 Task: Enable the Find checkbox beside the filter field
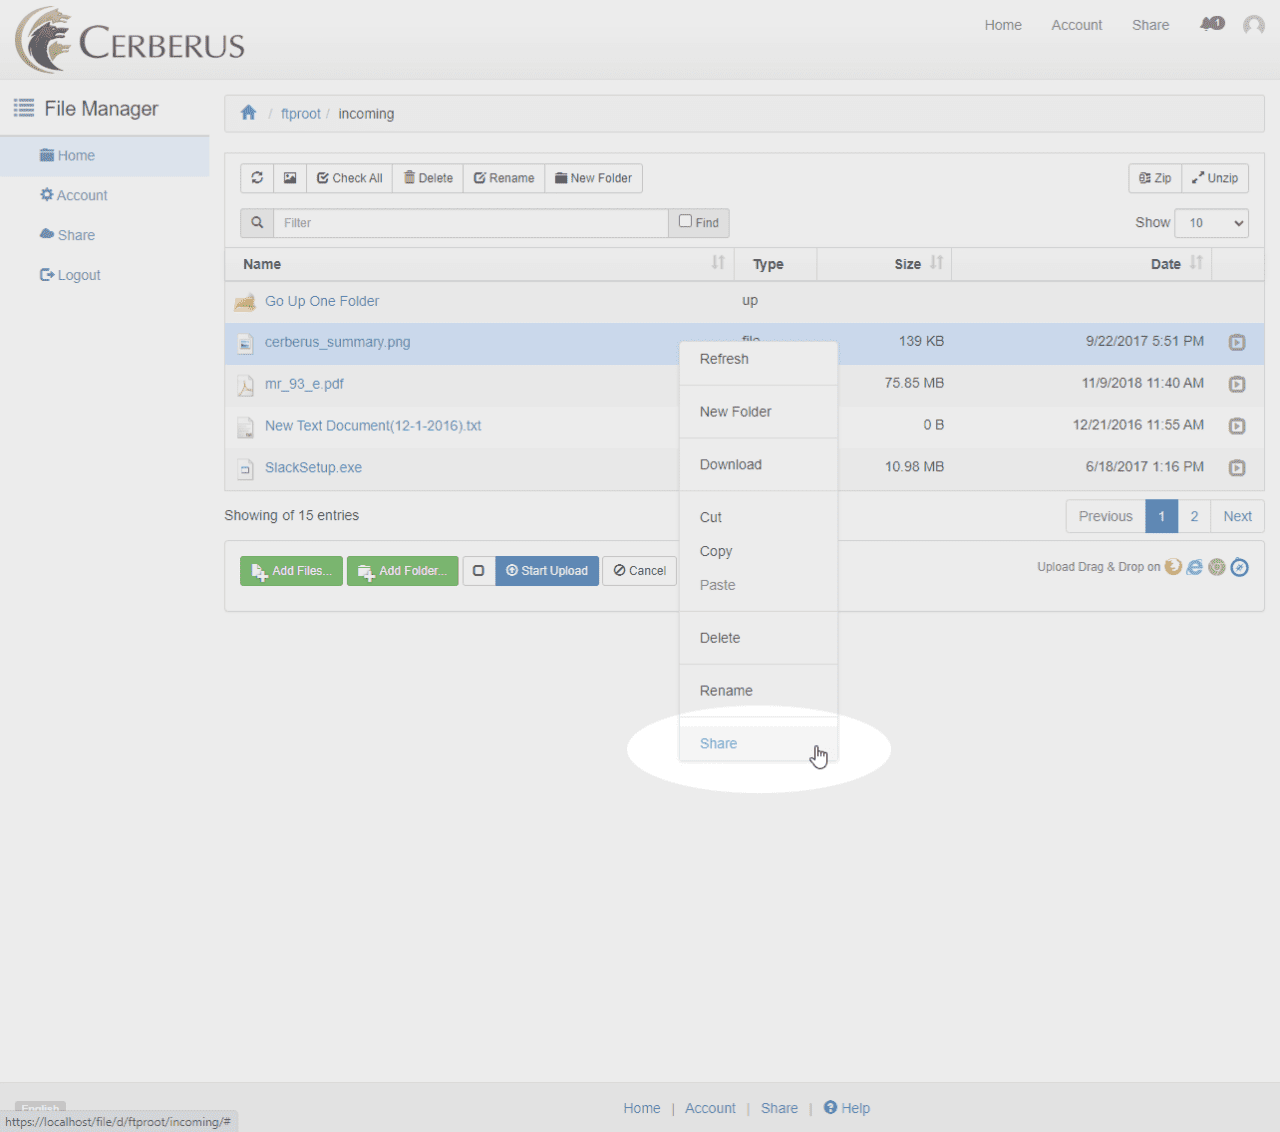pos(685,219)
